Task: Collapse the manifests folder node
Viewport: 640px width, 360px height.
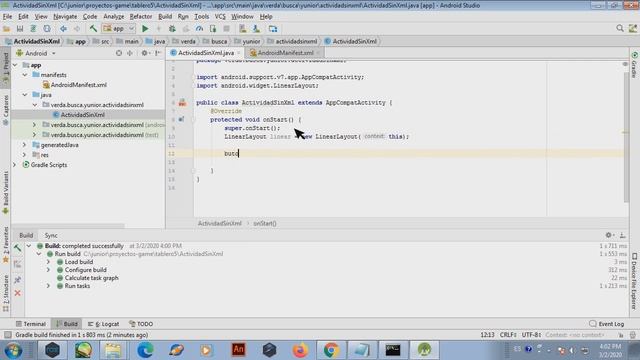Action: click(x=25, y=75)
